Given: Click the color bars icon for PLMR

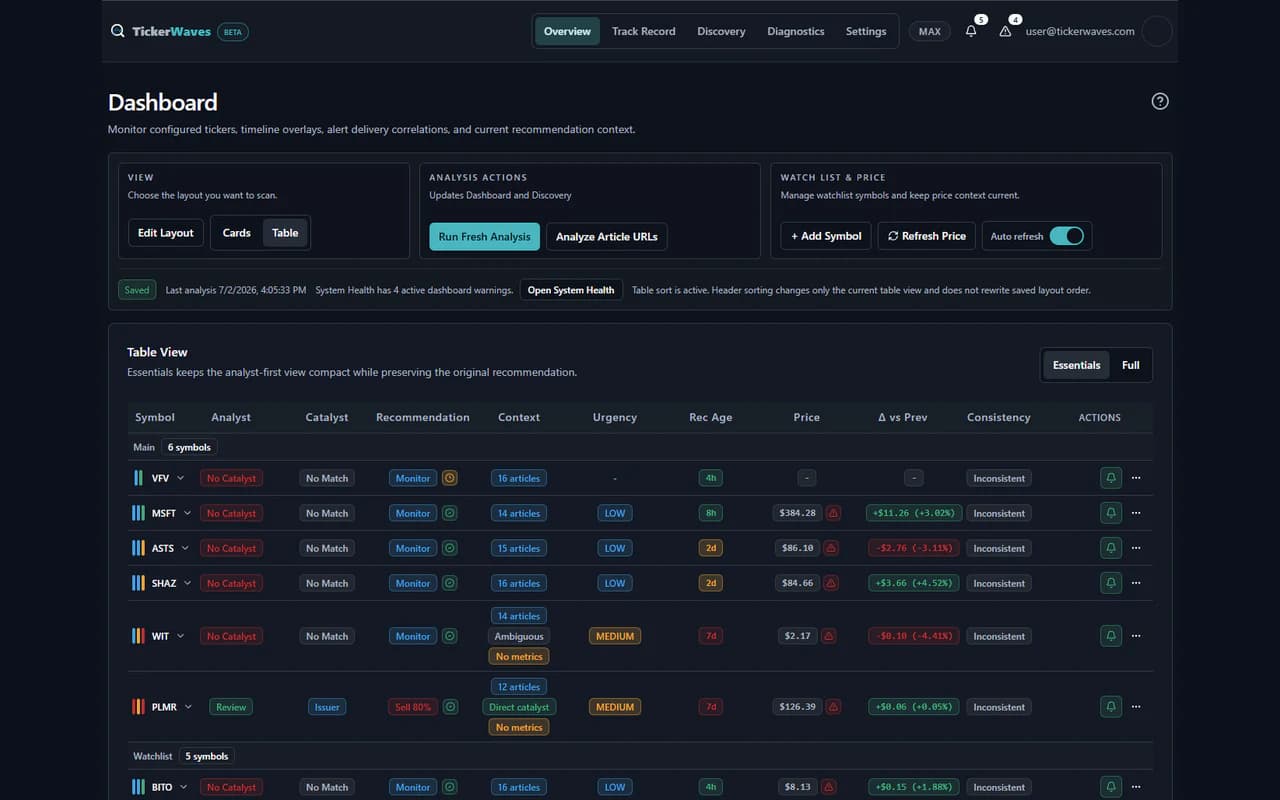Looking at the screenshot, I should pos(139,707).
